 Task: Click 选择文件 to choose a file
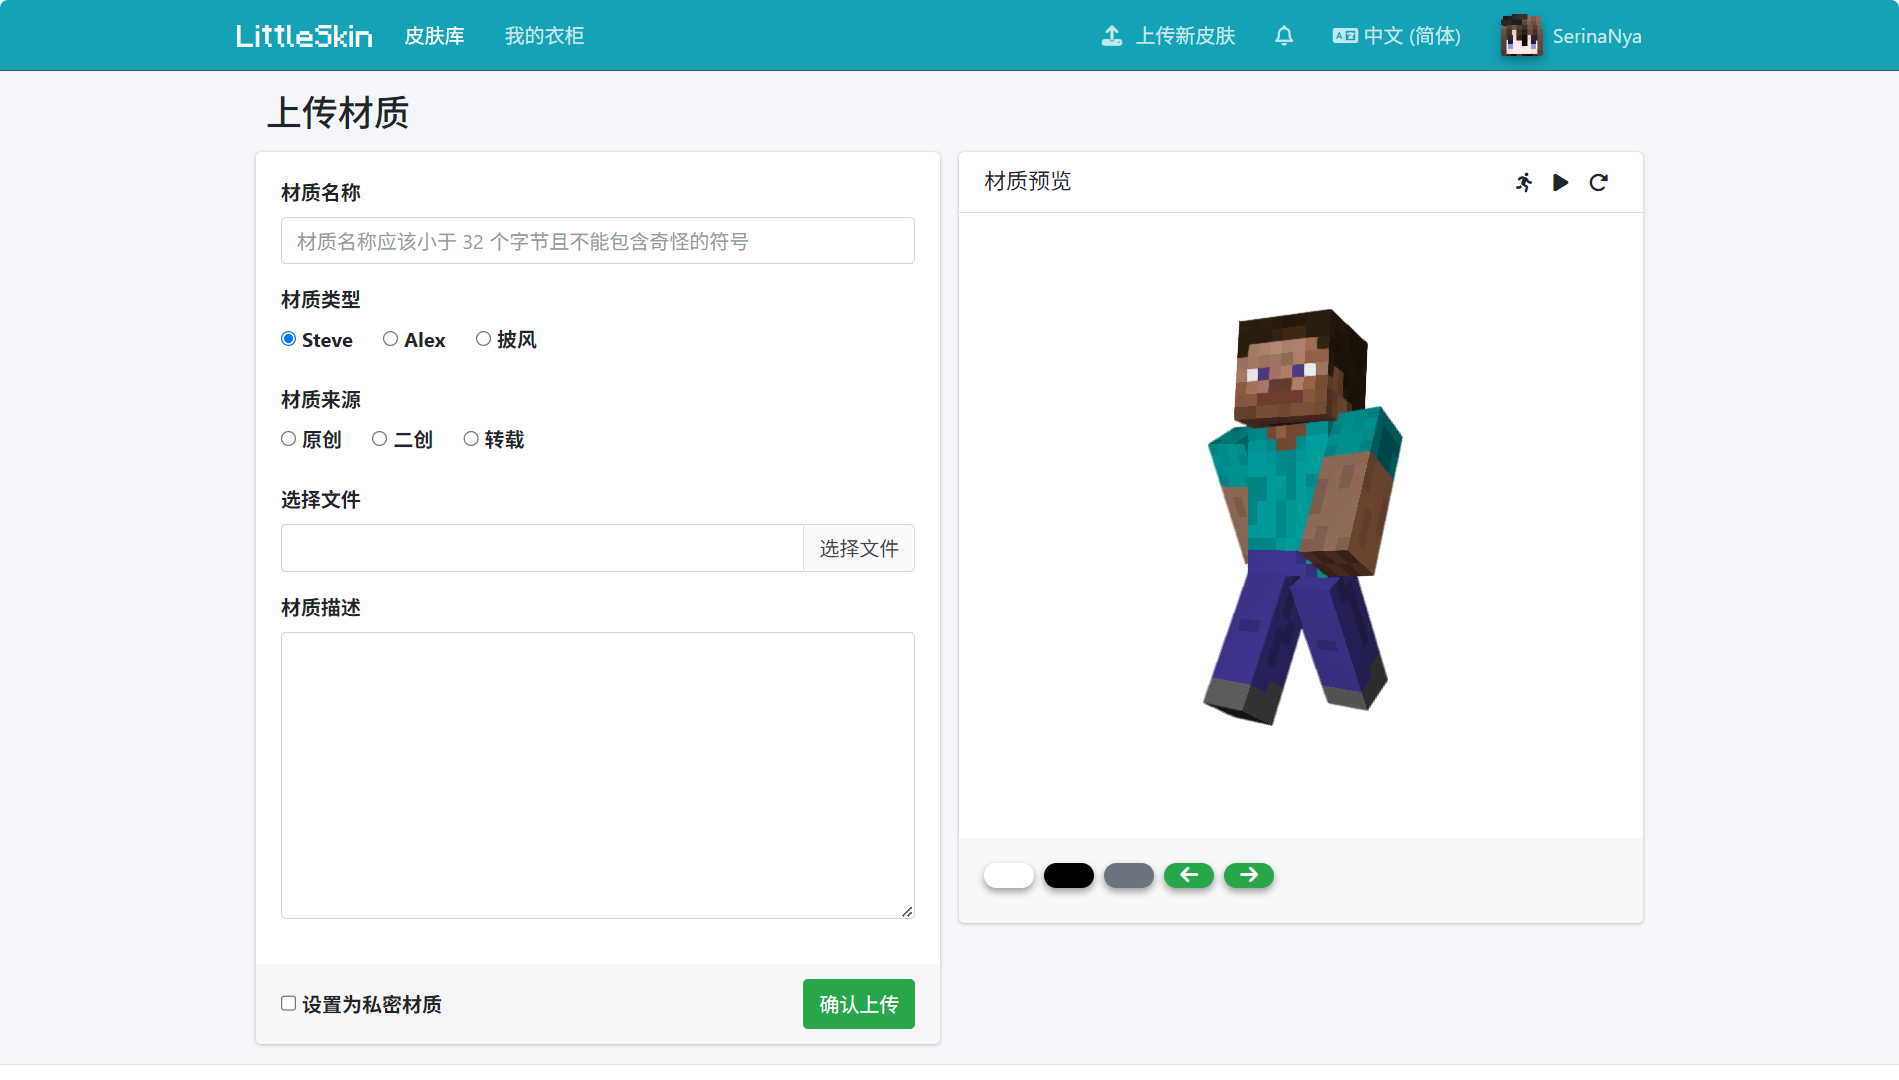point(858,548)
